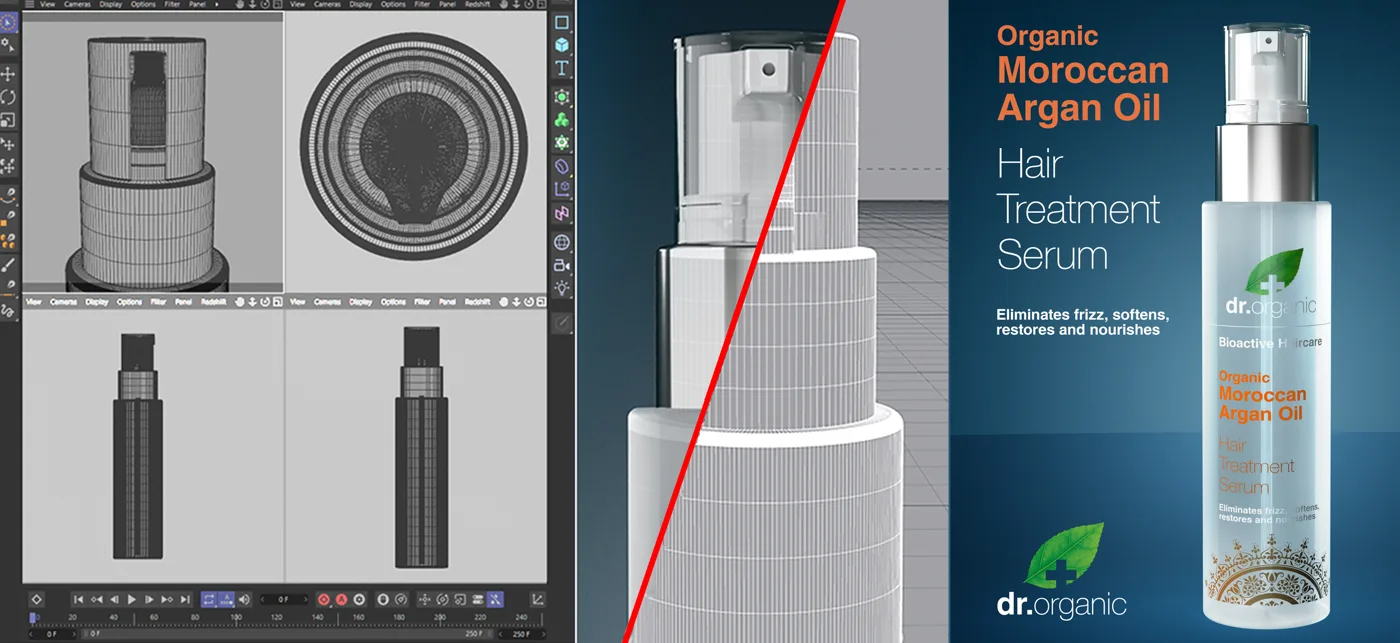Step forward one frame
The image size is (1400, 643).
pos(149,599)
